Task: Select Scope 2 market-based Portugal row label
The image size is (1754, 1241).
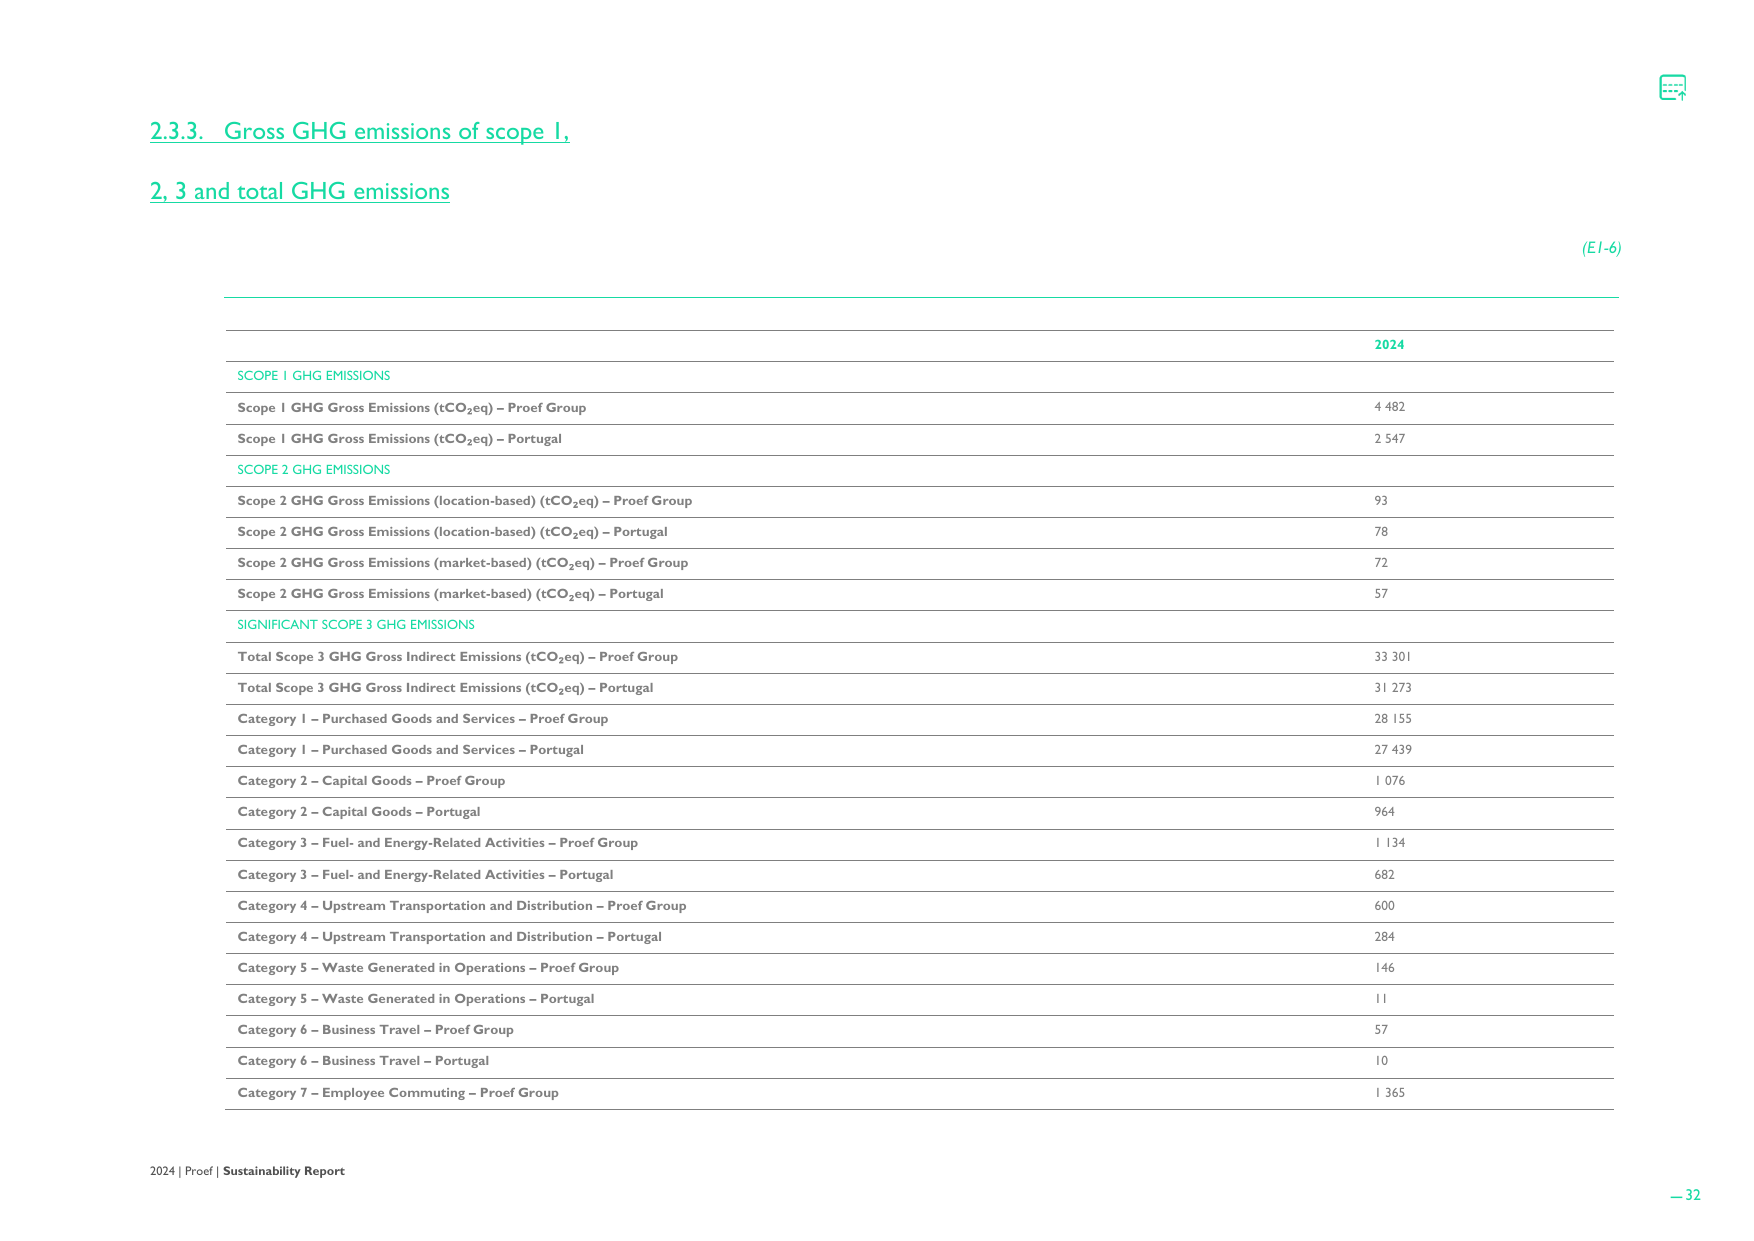Action: [450, 594]
